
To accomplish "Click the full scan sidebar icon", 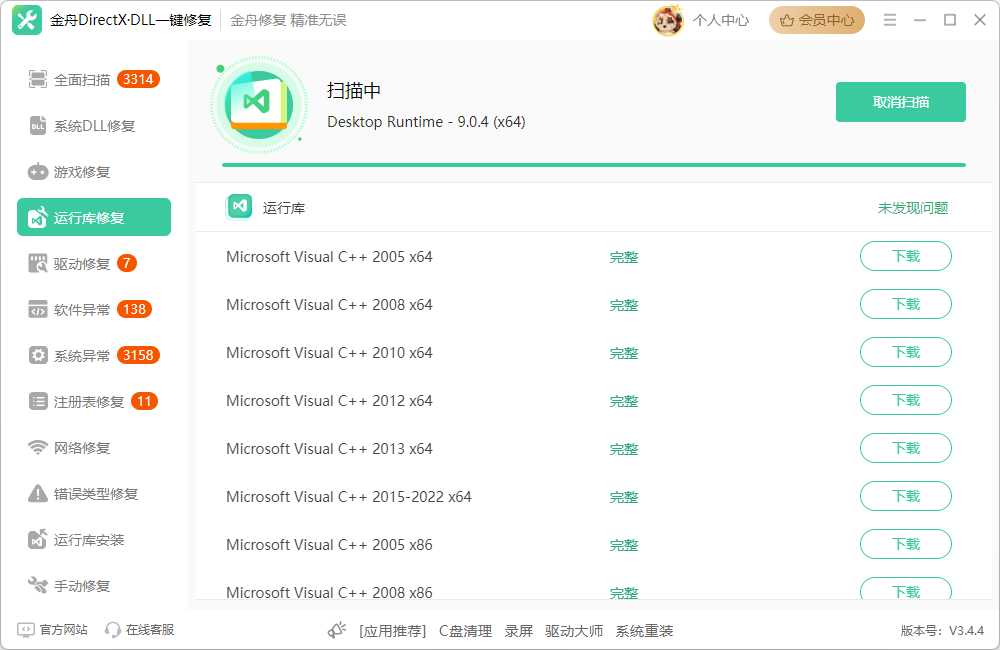I will (x=38, y=80).
